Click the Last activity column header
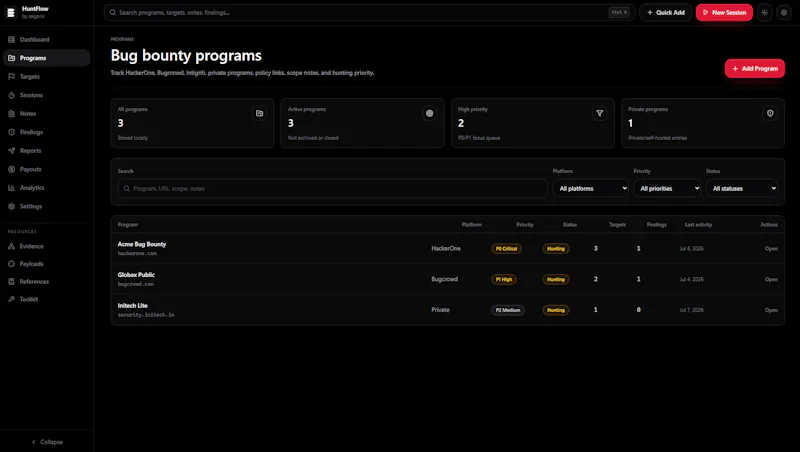Screen dimensions: 800x452 point(698,224)
